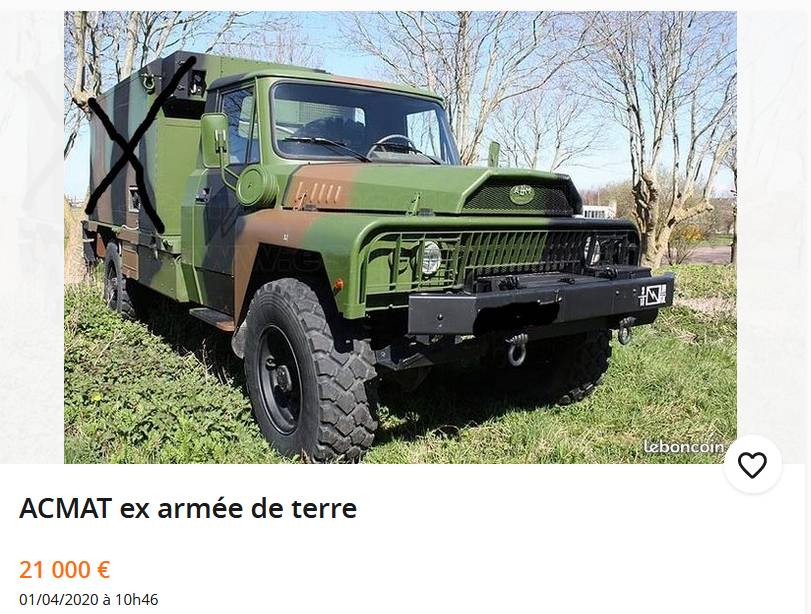Click the steering wheel behind the windshield
Screen dimensions: 811x614
[392, 145]
